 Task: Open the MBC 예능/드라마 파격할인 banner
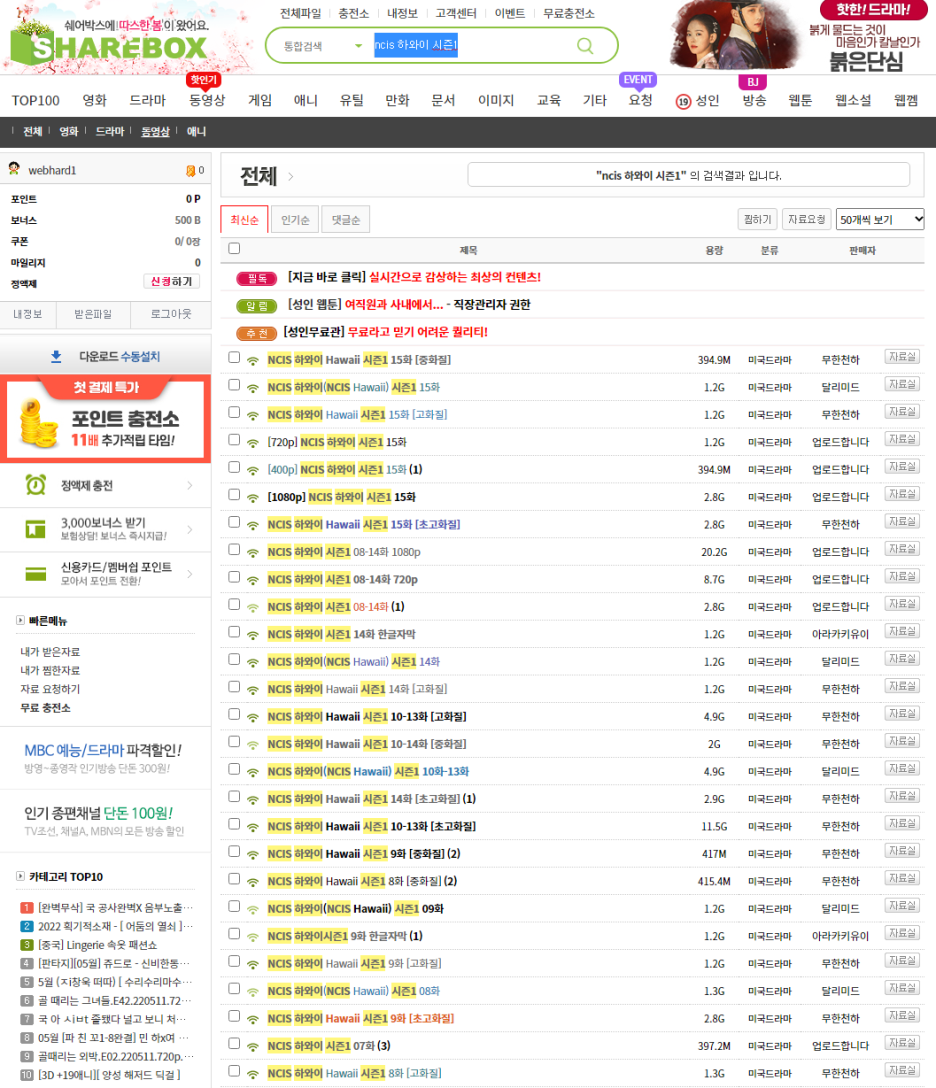(103, 758)
